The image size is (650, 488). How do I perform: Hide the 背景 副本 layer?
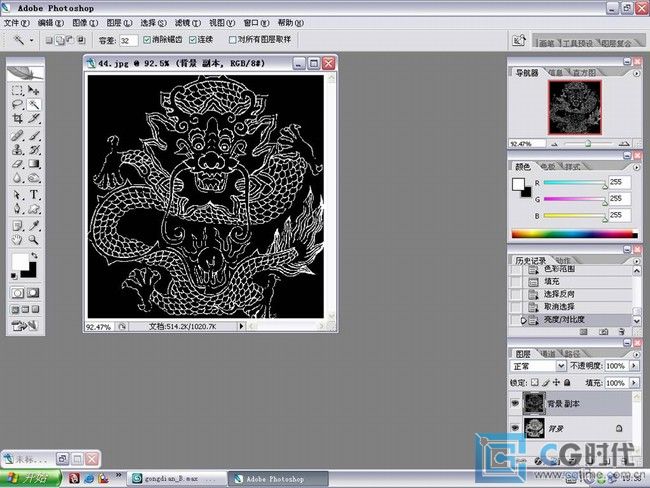(x=515, y=403)
